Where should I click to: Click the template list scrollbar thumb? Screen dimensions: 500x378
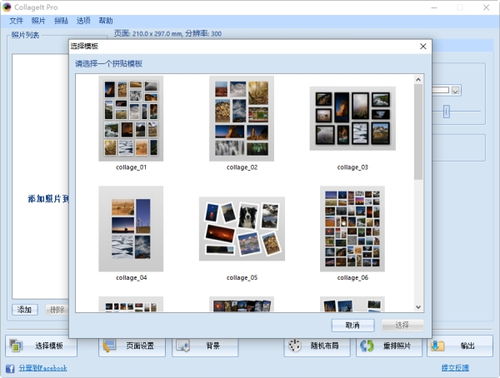coord(418,132)
